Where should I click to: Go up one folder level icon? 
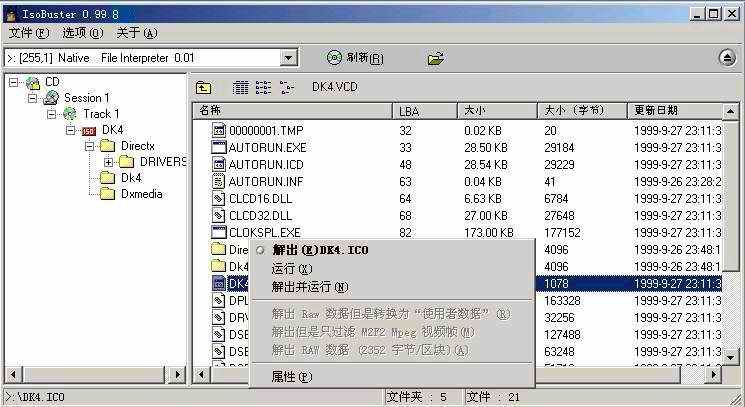[203, 87]
